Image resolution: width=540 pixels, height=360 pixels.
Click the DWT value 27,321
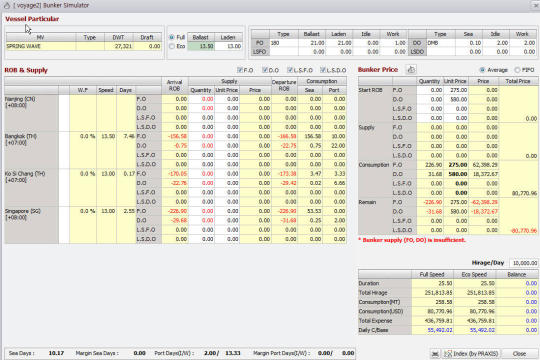pyautogui.click(x=119, y=46)
